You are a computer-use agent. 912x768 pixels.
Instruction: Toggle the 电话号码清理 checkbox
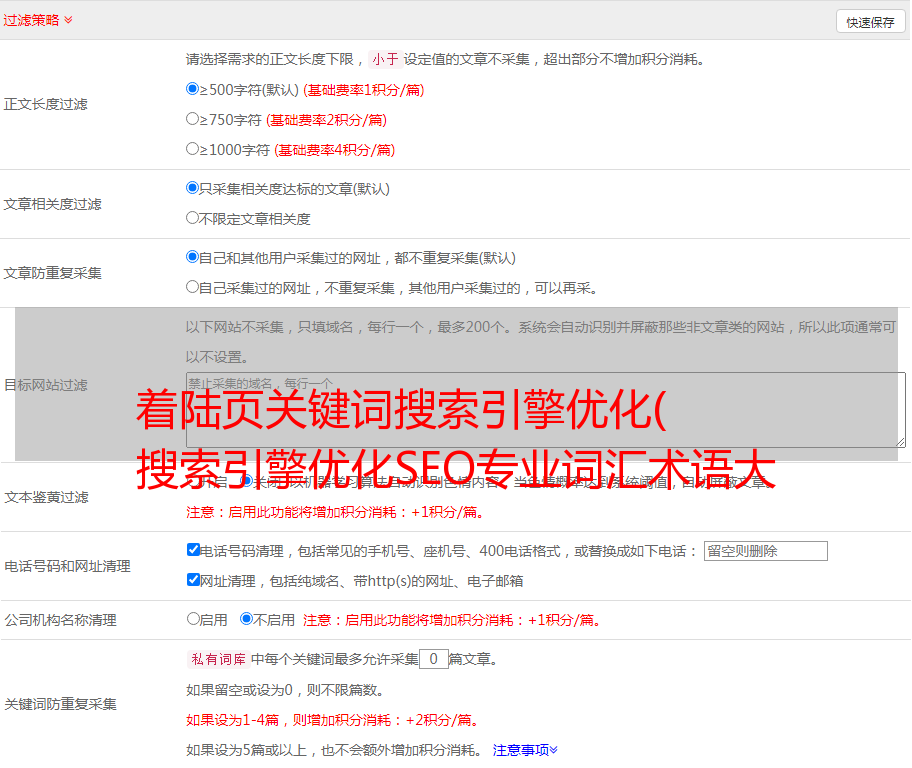[194, 550]
